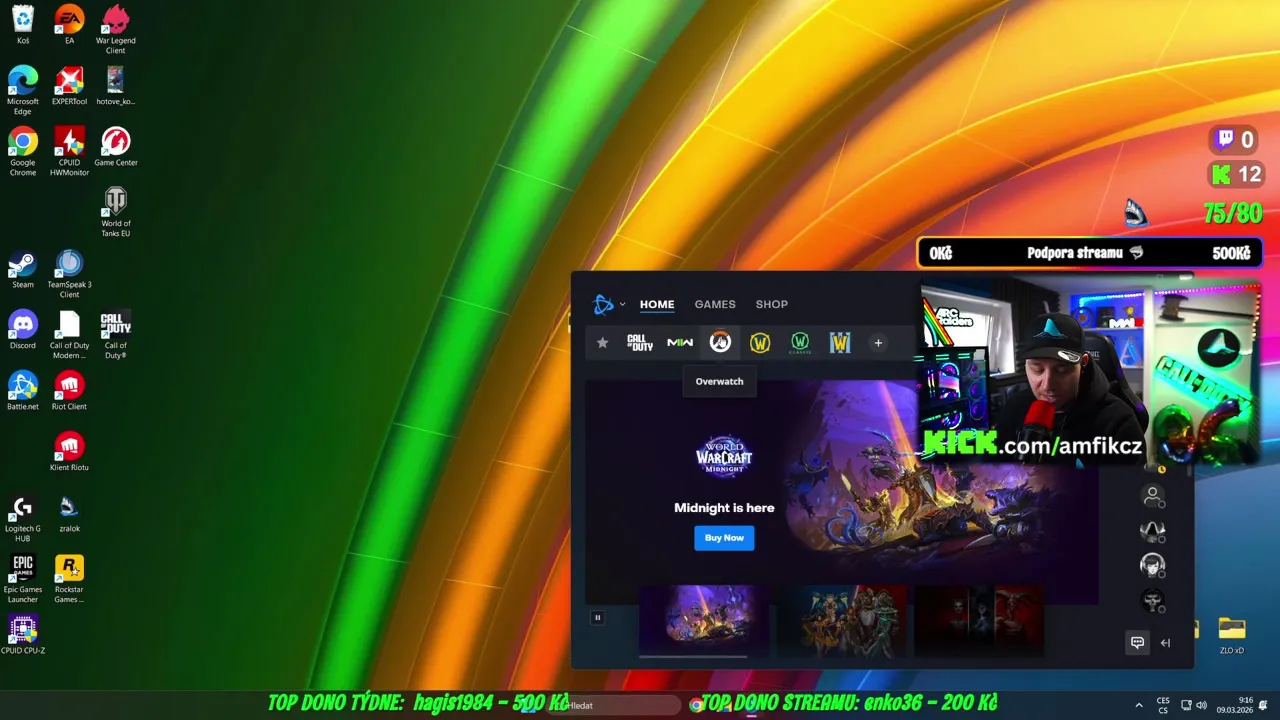This screenshot has width=1280, height=720.
Task: Click the skull friend avatar
Action: coord(1152,600)
